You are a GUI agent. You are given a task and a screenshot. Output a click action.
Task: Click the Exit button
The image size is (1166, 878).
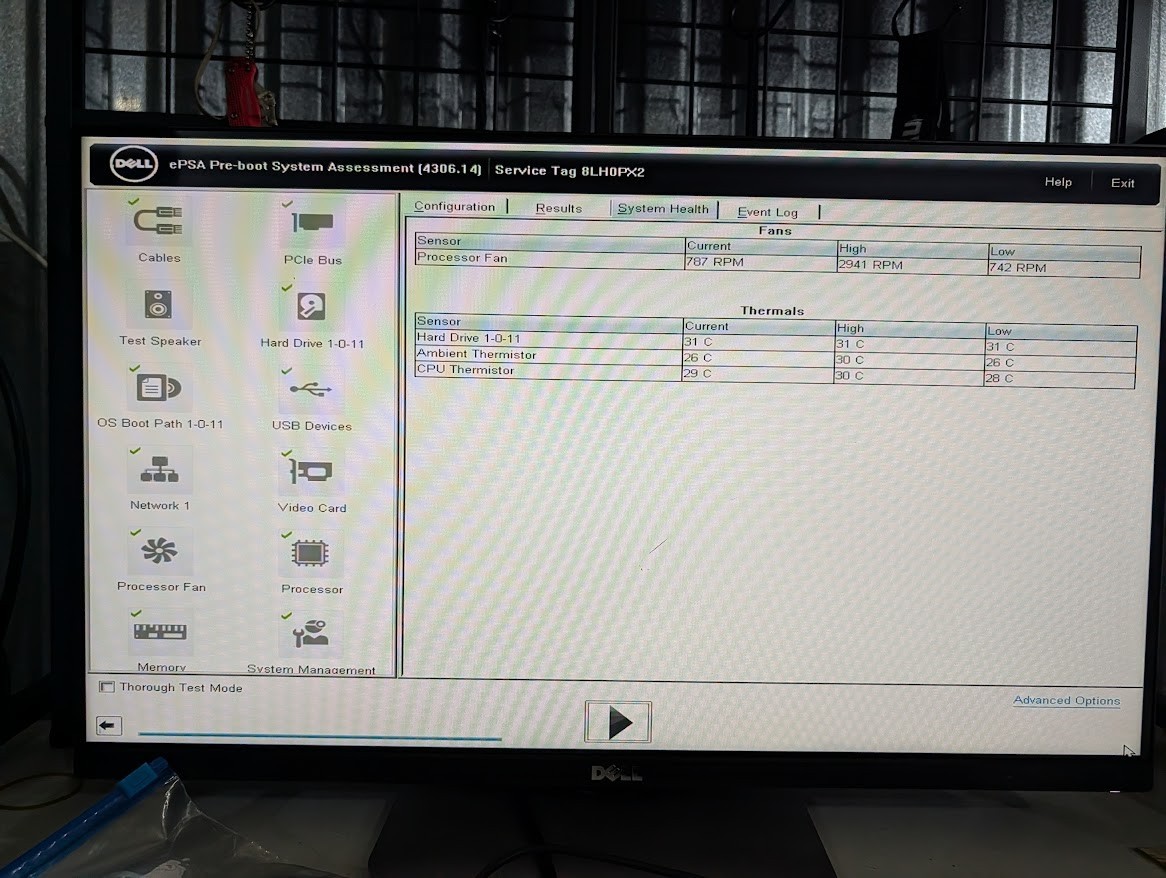[x=1122, y=183]
